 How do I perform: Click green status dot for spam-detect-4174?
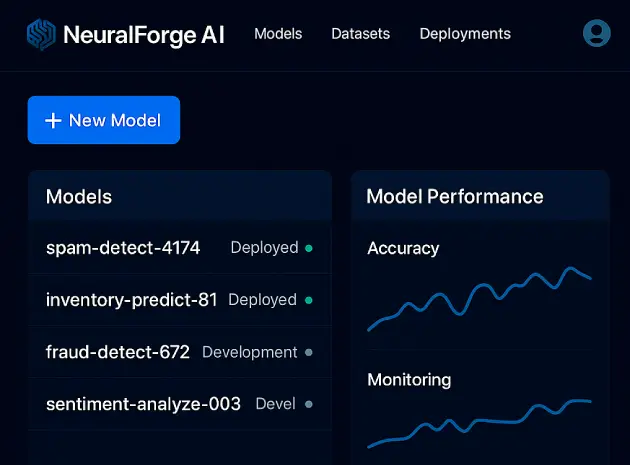coord(309,248)
